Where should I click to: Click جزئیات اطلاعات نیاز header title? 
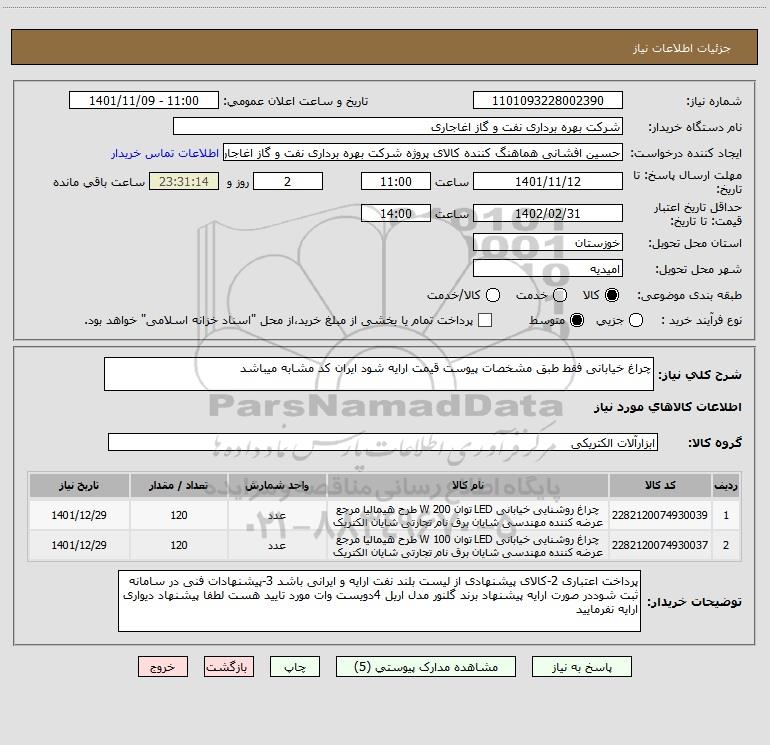(x=681, y=48)
